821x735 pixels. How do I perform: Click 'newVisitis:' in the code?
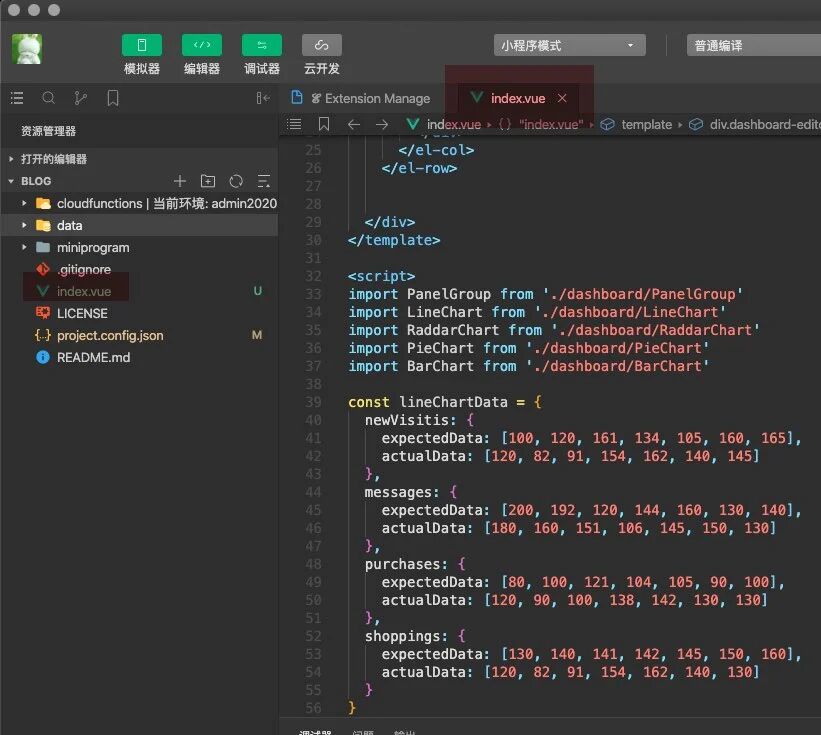(410, 420)
